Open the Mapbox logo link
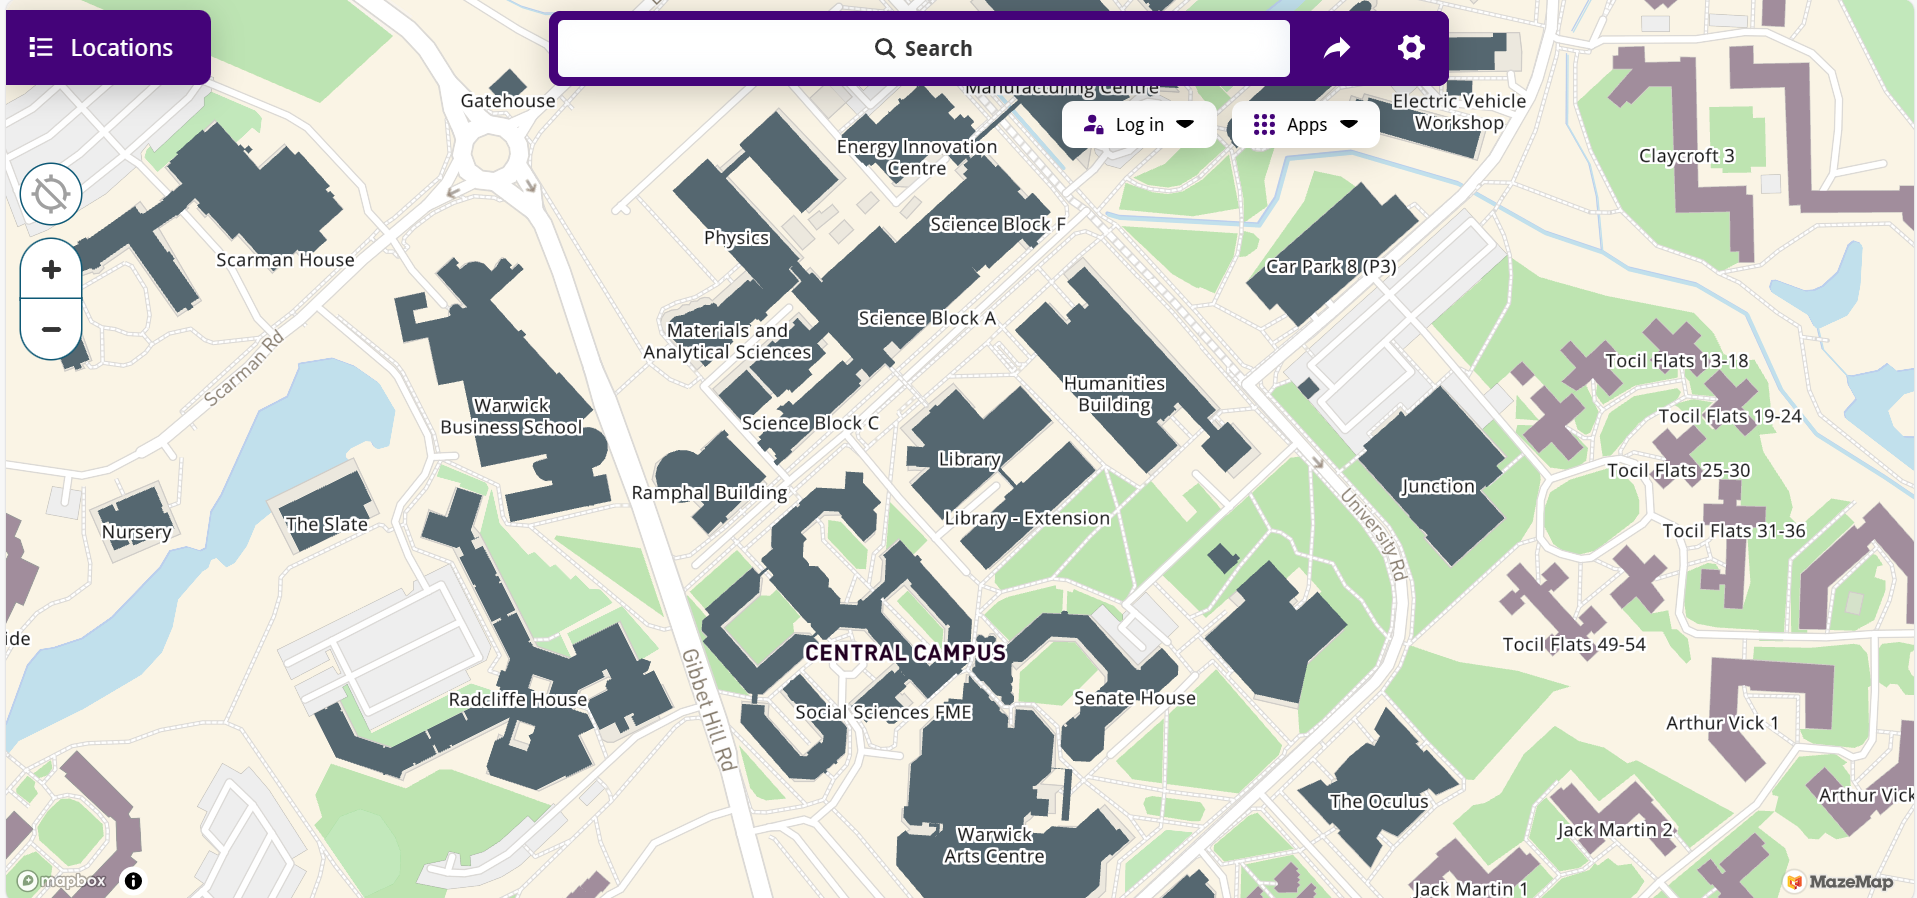The width and height of the screenshot is (1917, 898). [63, 881]
